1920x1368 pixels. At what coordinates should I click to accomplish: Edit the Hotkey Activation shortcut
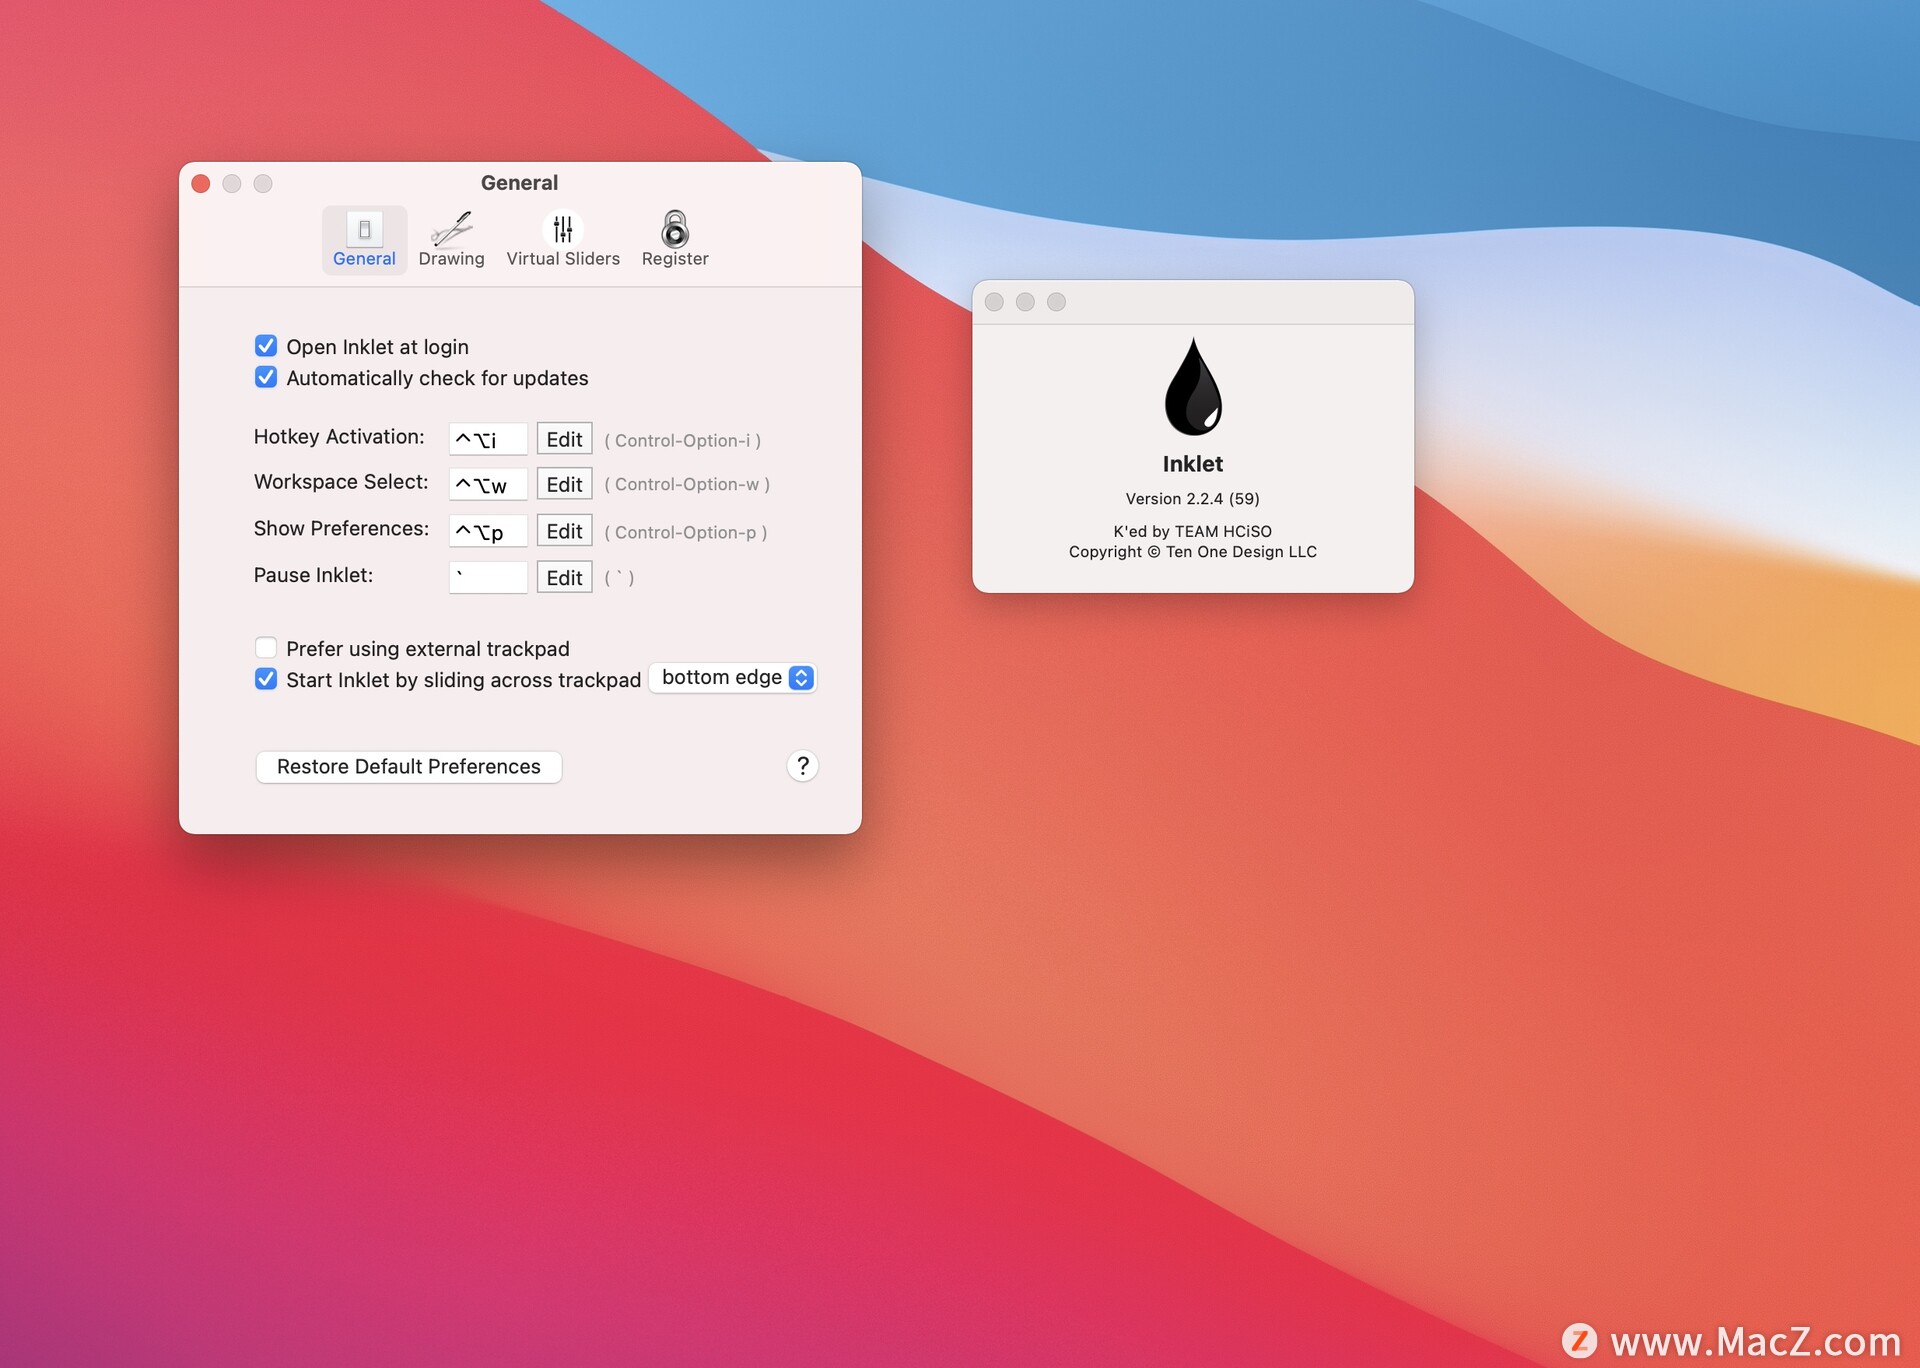pos(564,439)
